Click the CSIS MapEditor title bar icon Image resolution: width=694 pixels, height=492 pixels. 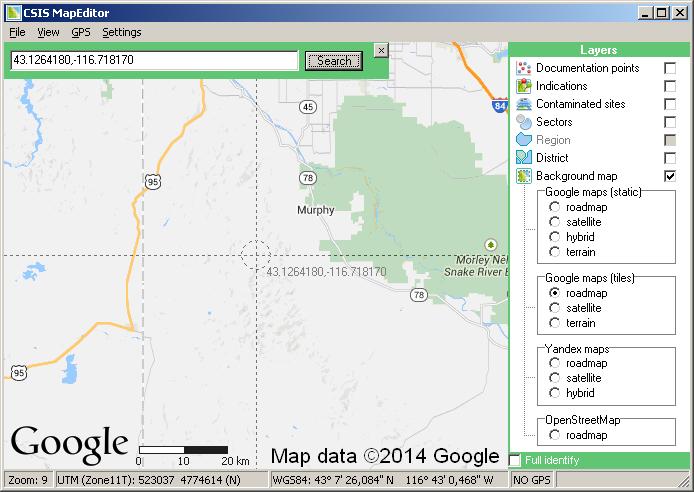(13, 12)
